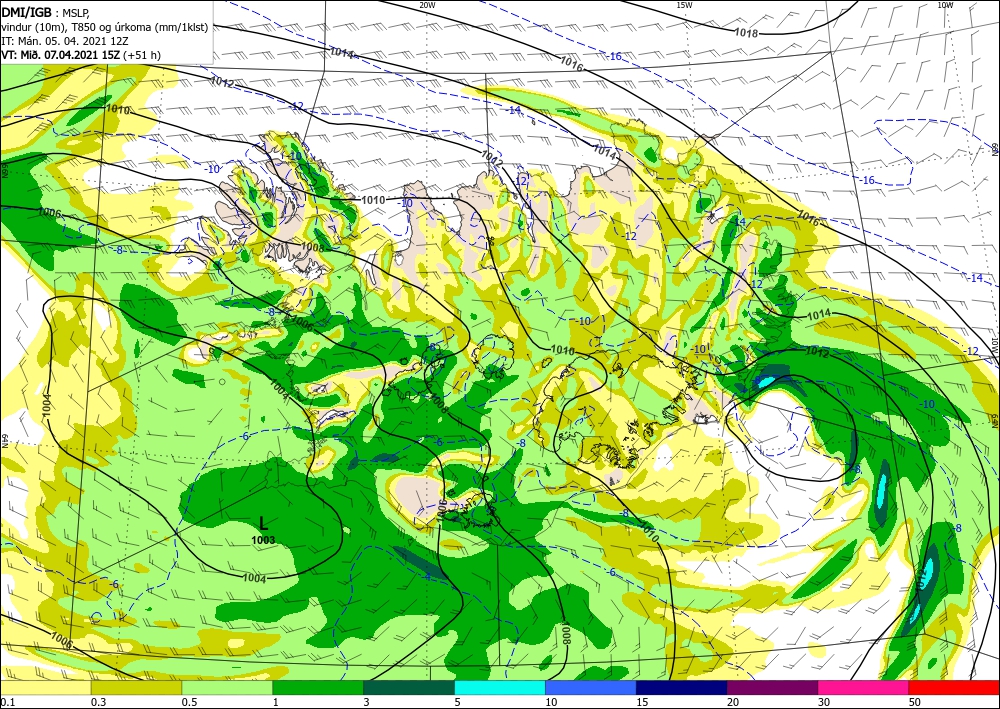Click the '0.5' legend value
The height and width of the screenshot is (709, 1000).
tap(188, 702)
